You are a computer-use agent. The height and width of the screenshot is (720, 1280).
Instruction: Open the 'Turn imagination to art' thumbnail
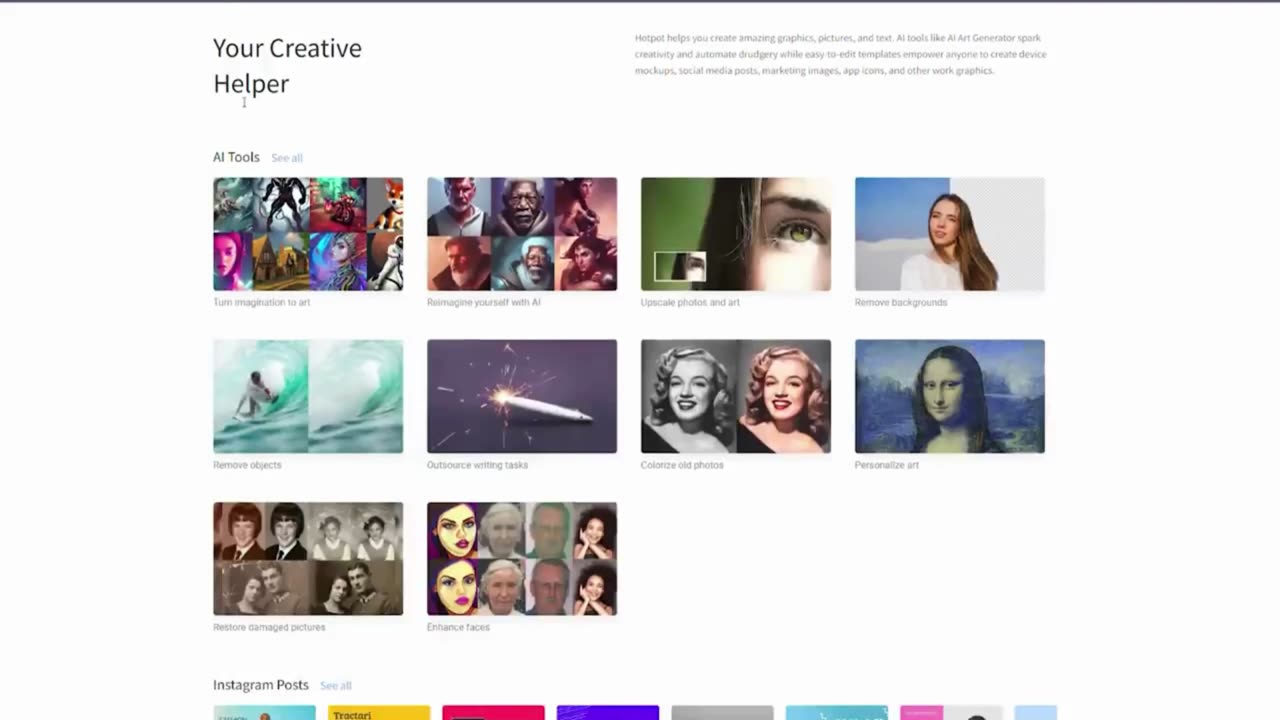click(308, 234)
